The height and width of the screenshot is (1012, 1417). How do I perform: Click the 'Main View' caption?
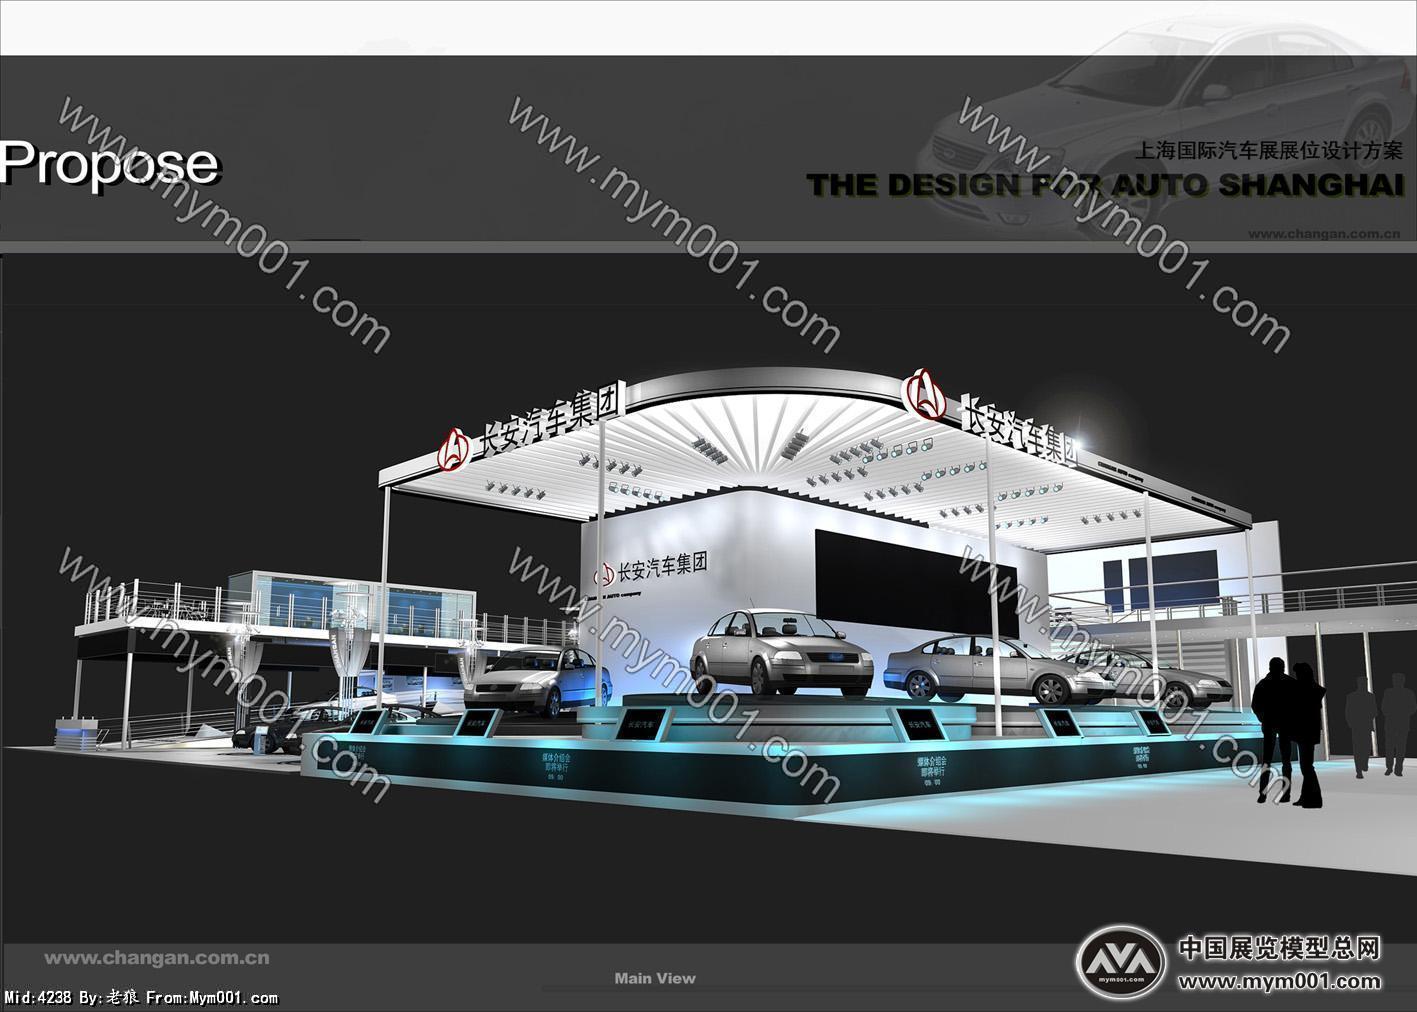655,978
